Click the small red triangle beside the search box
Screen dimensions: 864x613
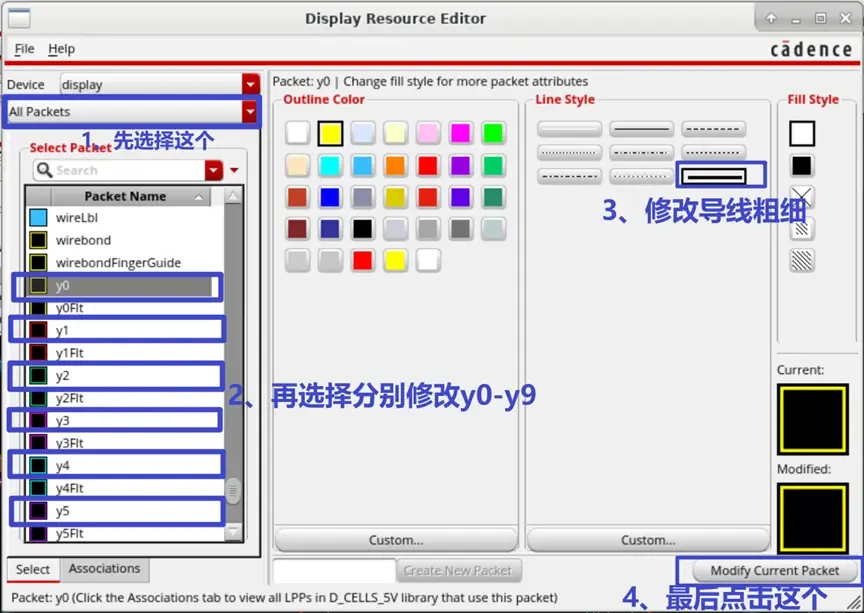234,170
